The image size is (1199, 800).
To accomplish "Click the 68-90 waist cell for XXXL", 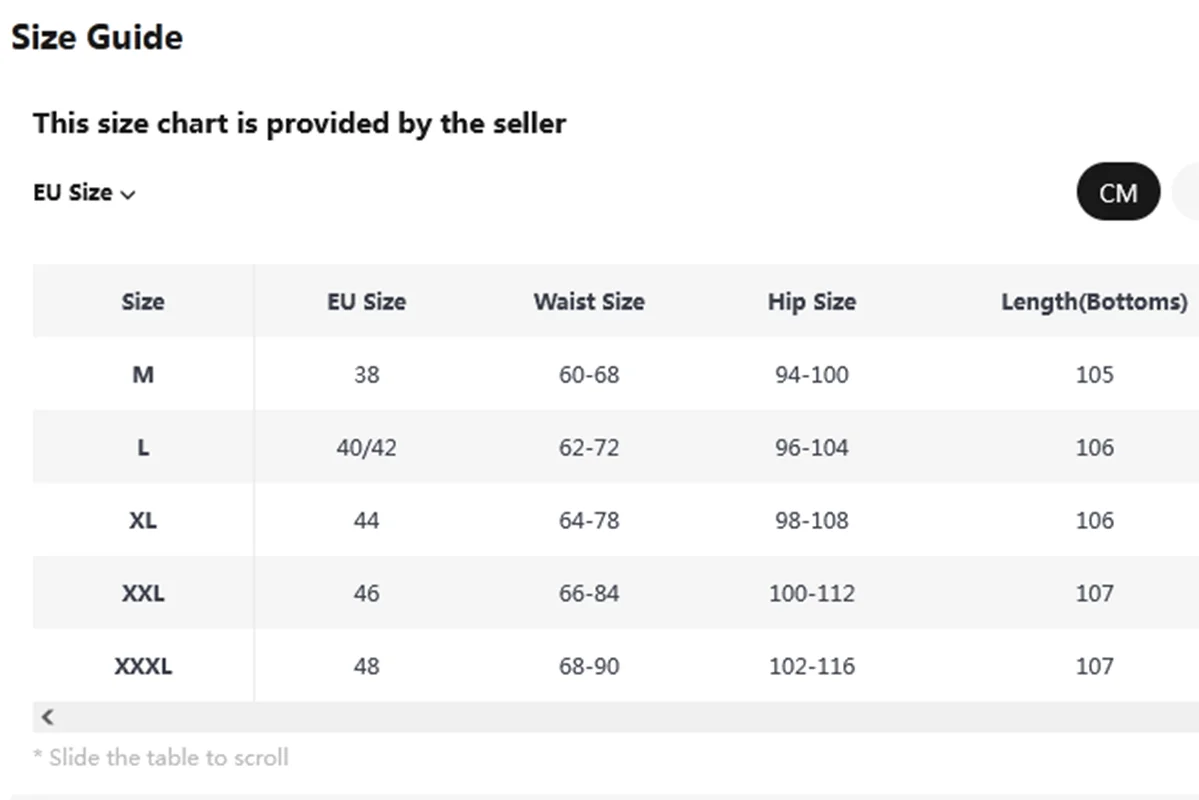I will (589, 666).
